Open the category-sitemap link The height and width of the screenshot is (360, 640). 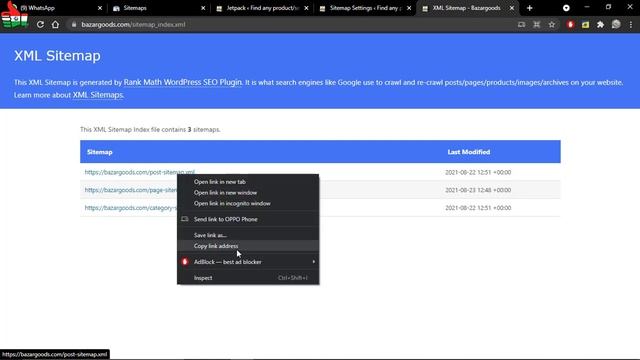coord(131,208)
